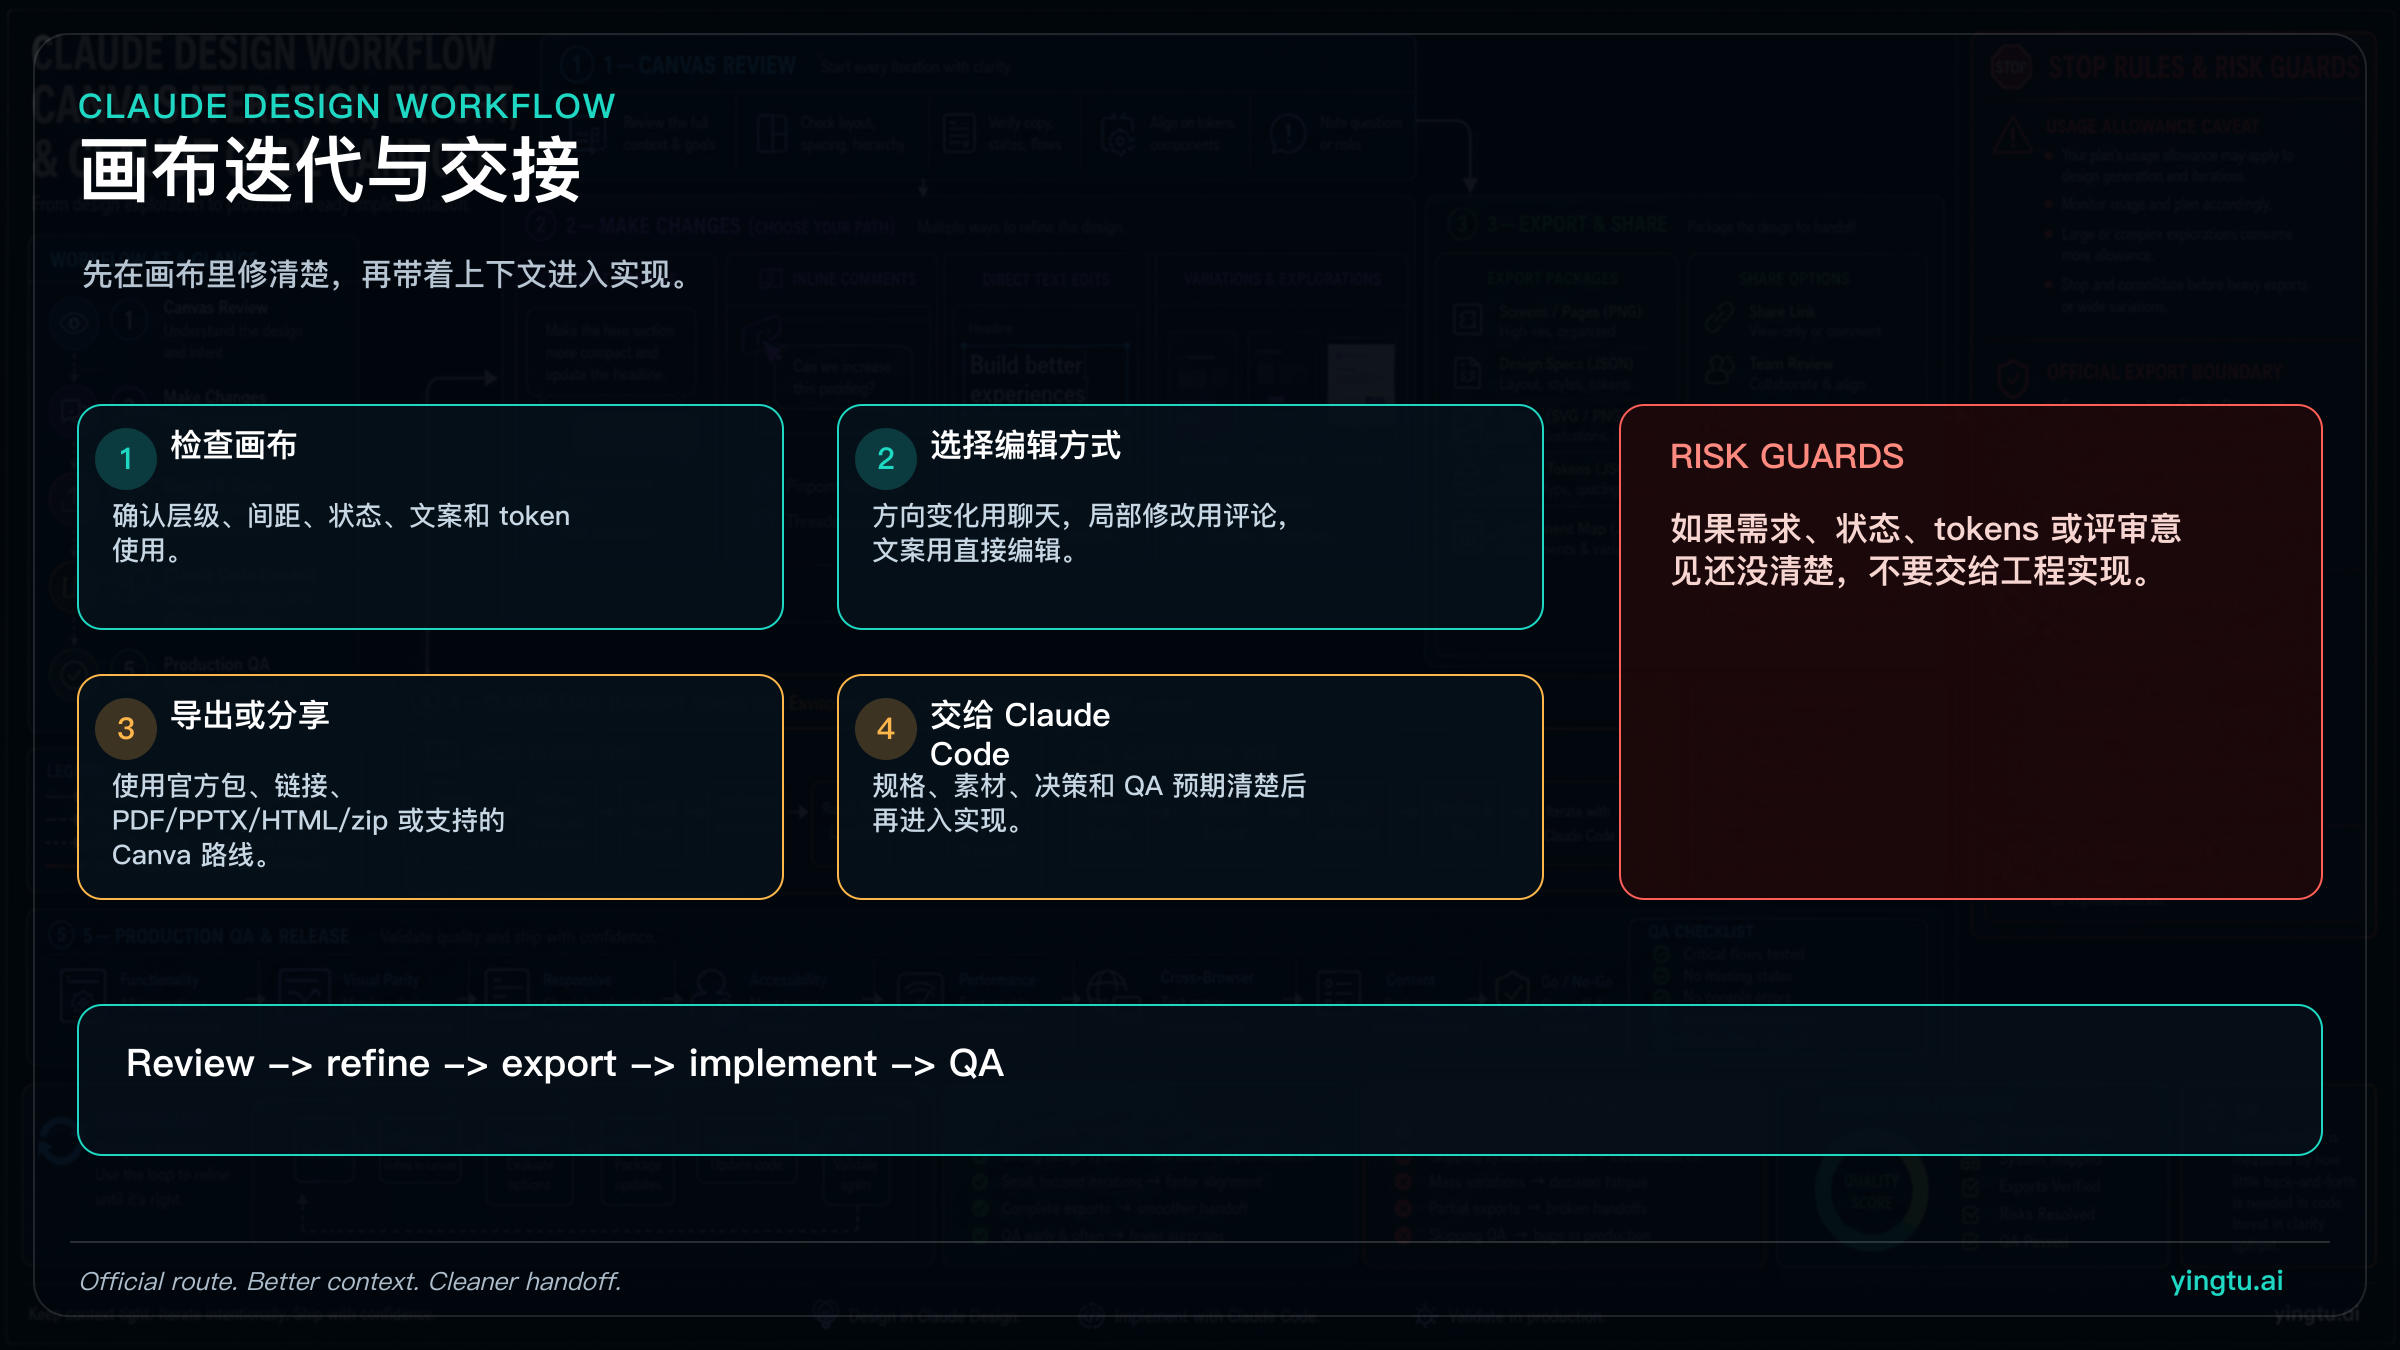Click the QA 预期 description in card 4
This screenshot has height=1350, width=2400.
tap(1088, 802)
